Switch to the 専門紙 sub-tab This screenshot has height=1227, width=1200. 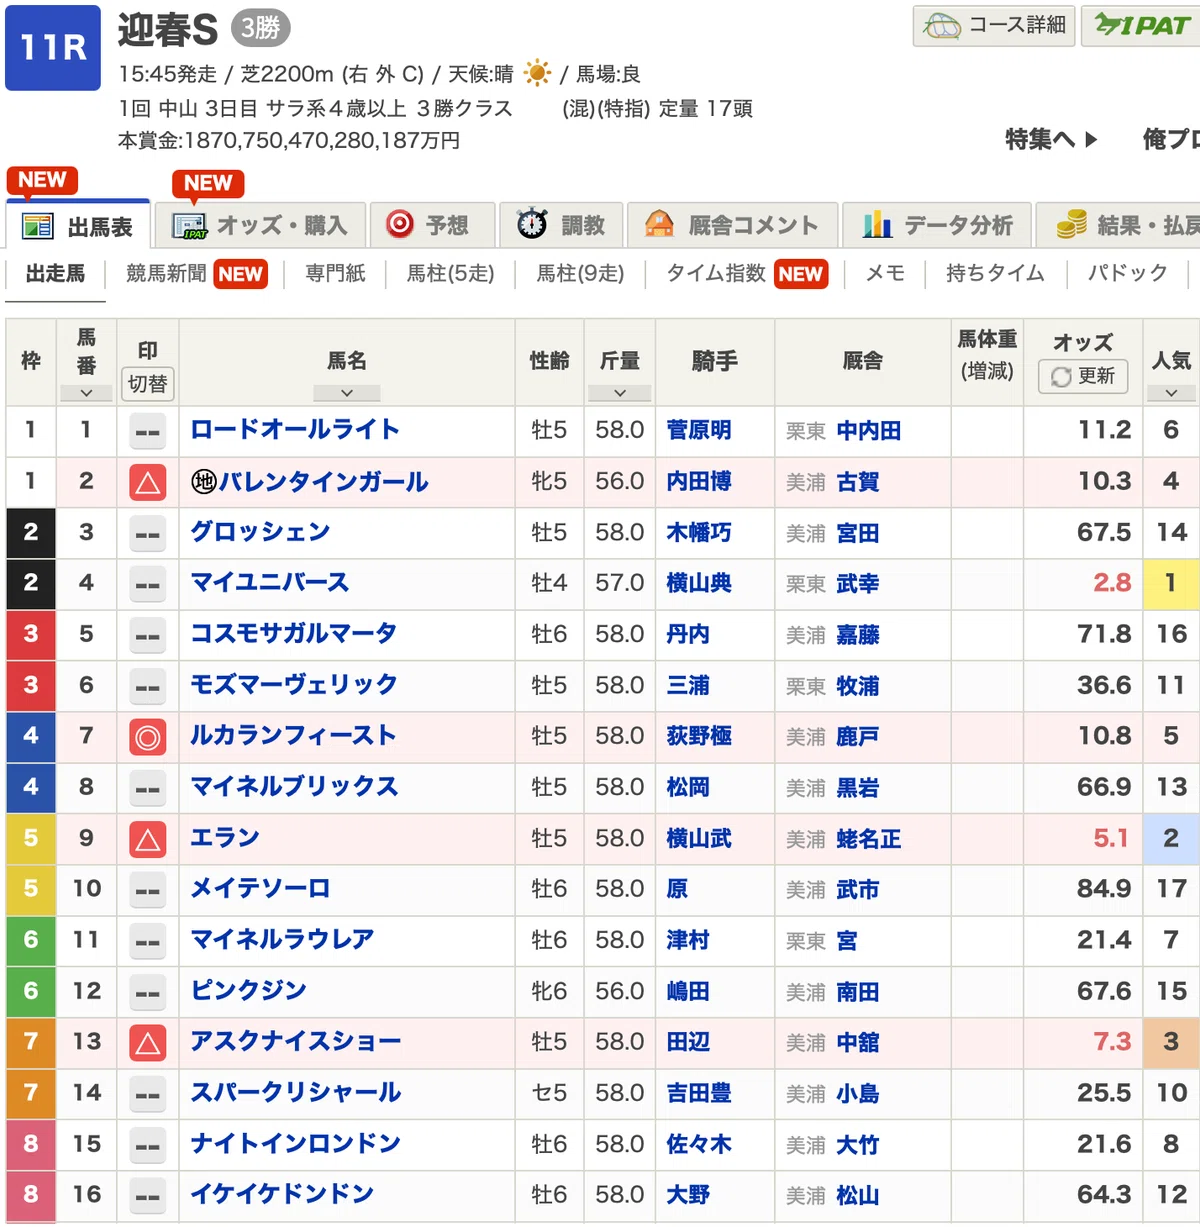pos(336,274)
